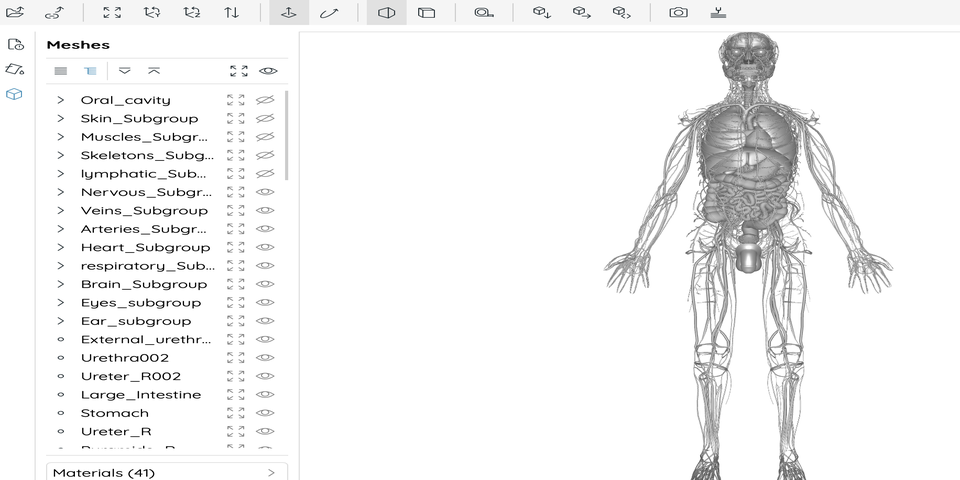Click the create snapshot camera icon
Image resolution: width=960 pixels, height=480 pixels.
pyautogui.click(x=678, y=13)
